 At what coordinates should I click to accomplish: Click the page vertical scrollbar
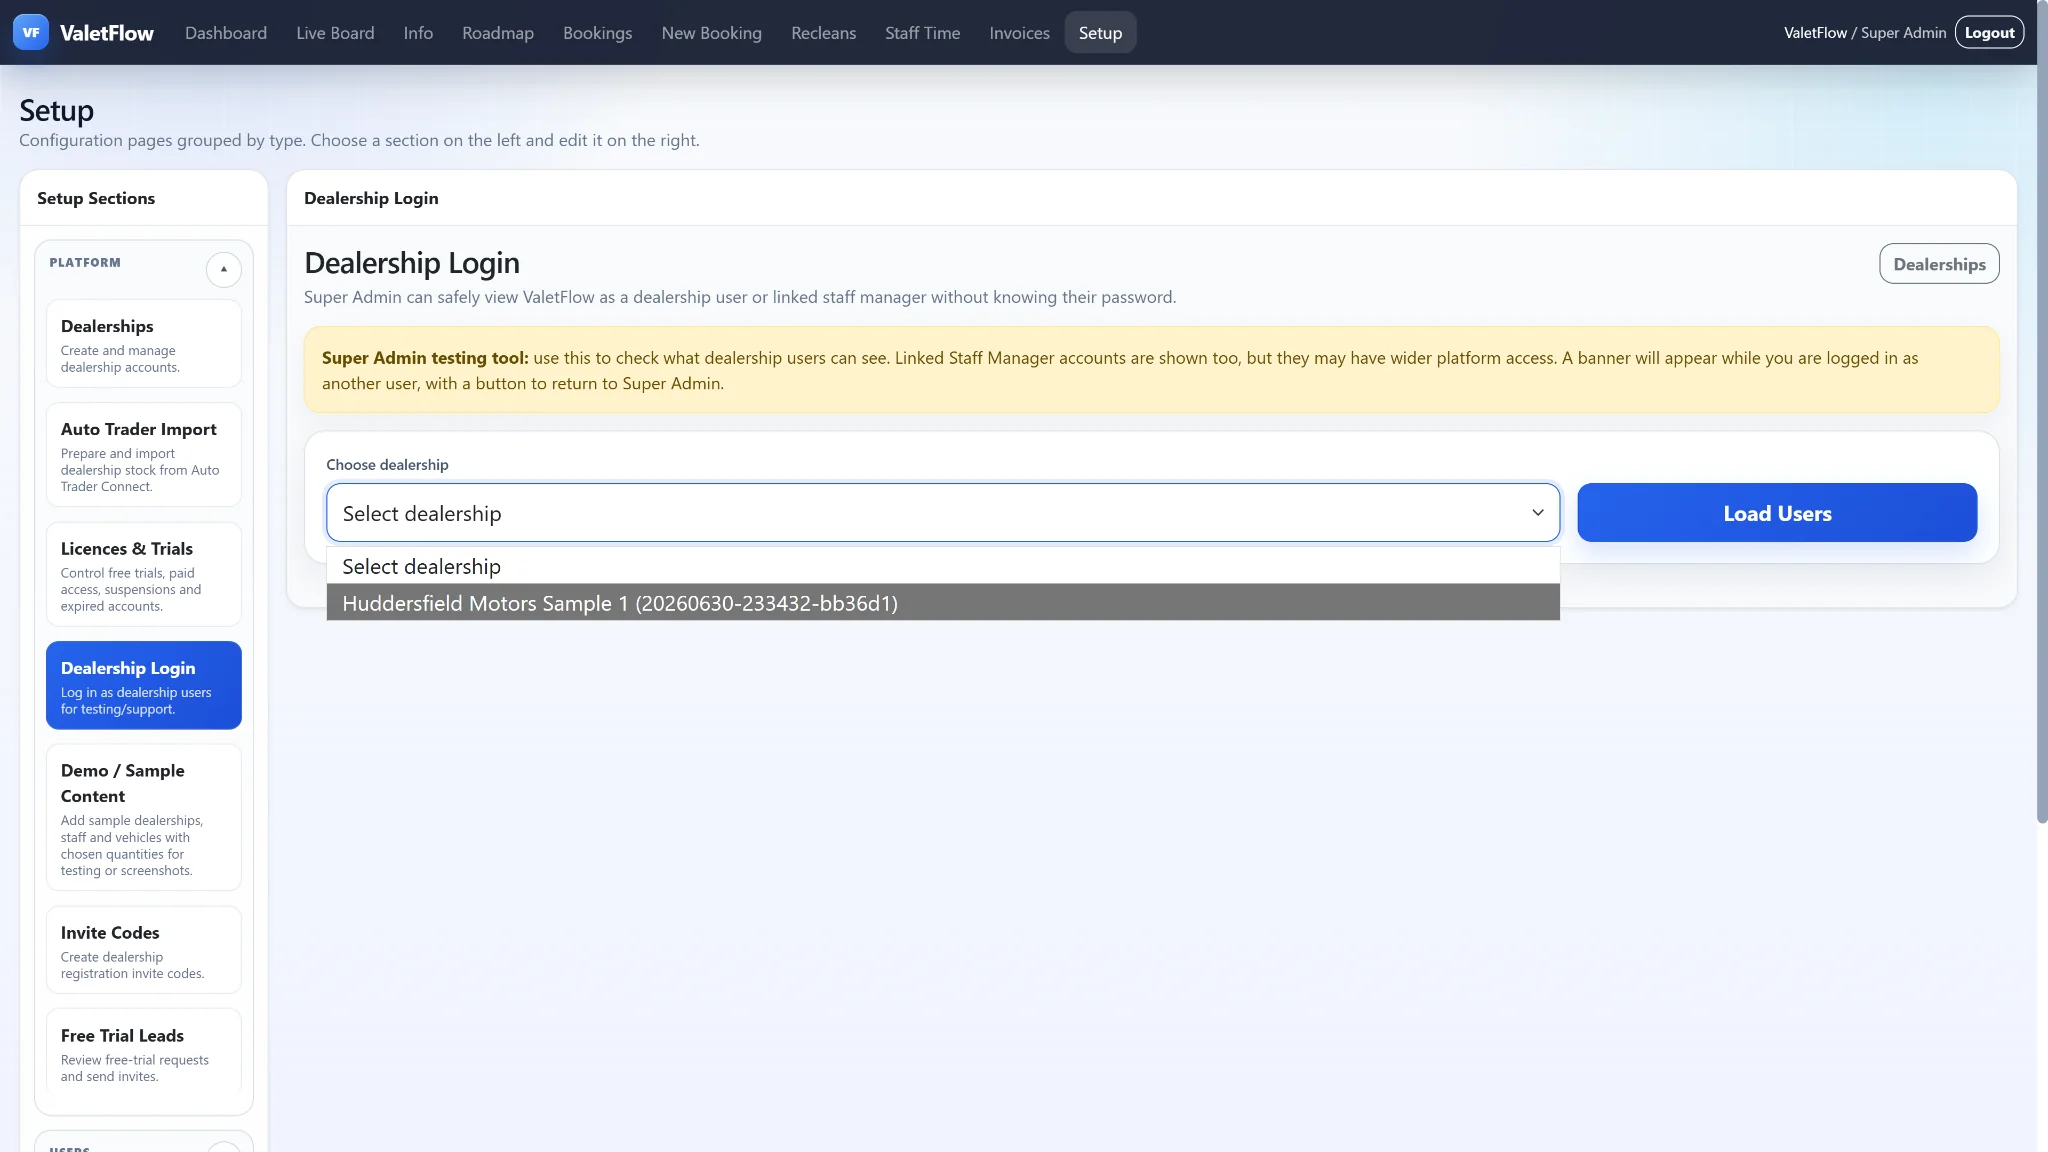[x=2042, y=411]
